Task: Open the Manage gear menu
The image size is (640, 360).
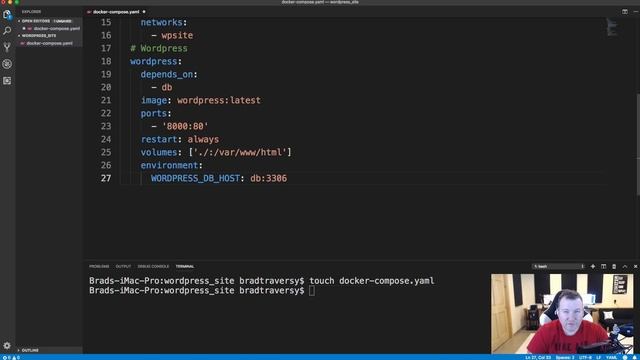Action: (x=7, y=346)
